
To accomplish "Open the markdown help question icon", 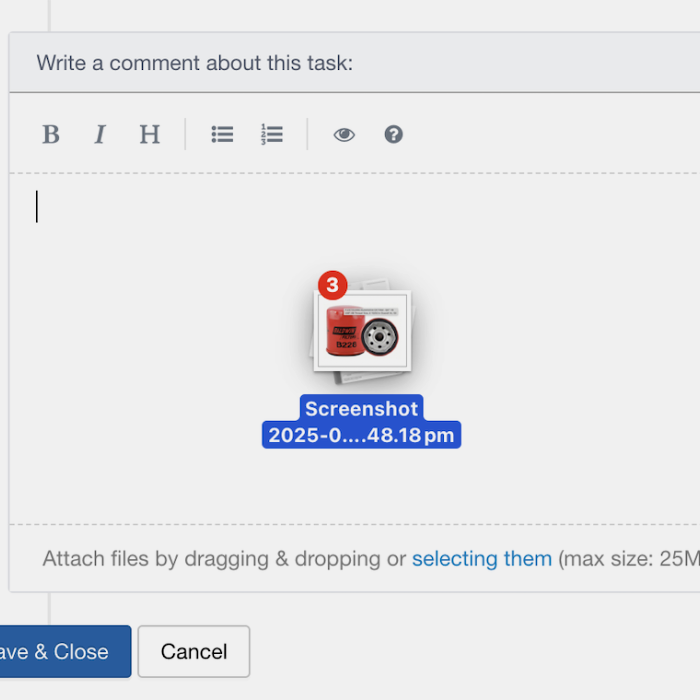I will pos(393,134).
